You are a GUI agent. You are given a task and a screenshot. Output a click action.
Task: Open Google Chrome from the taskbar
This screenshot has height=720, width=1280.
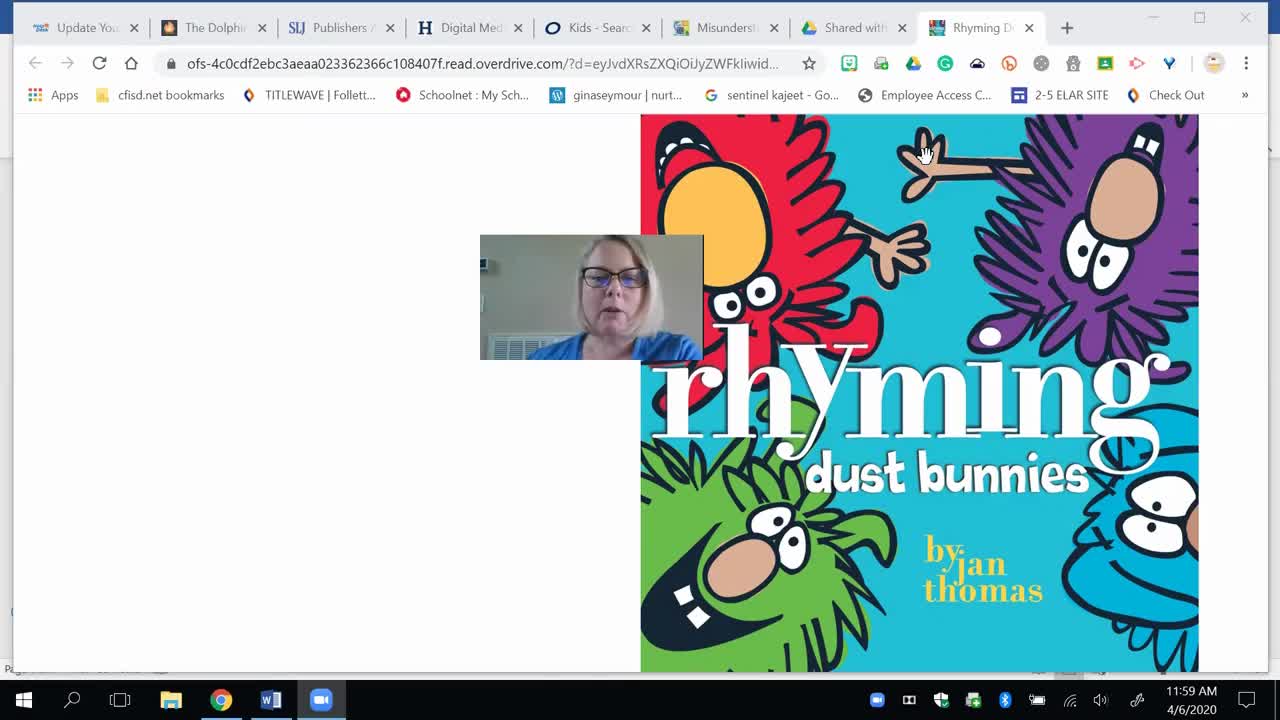pos(221,700)
